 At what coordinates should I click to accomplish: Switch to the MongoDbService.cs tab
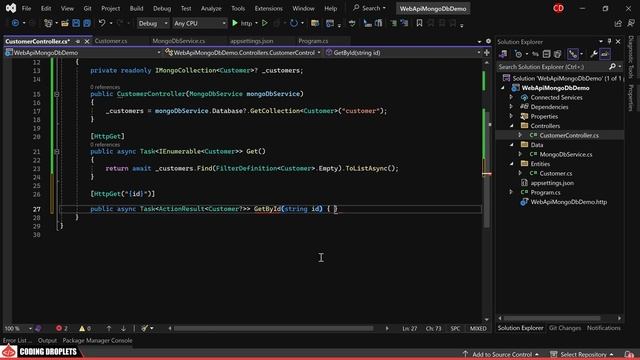(179, 41)
